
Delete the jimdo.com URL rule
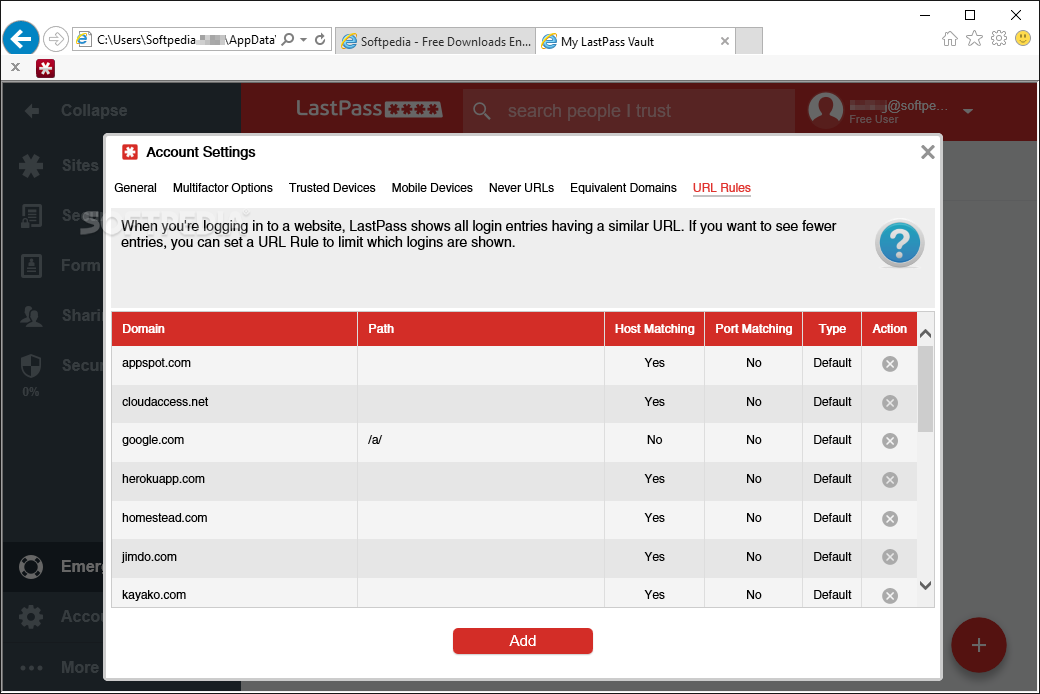click(x=889, y=557)
